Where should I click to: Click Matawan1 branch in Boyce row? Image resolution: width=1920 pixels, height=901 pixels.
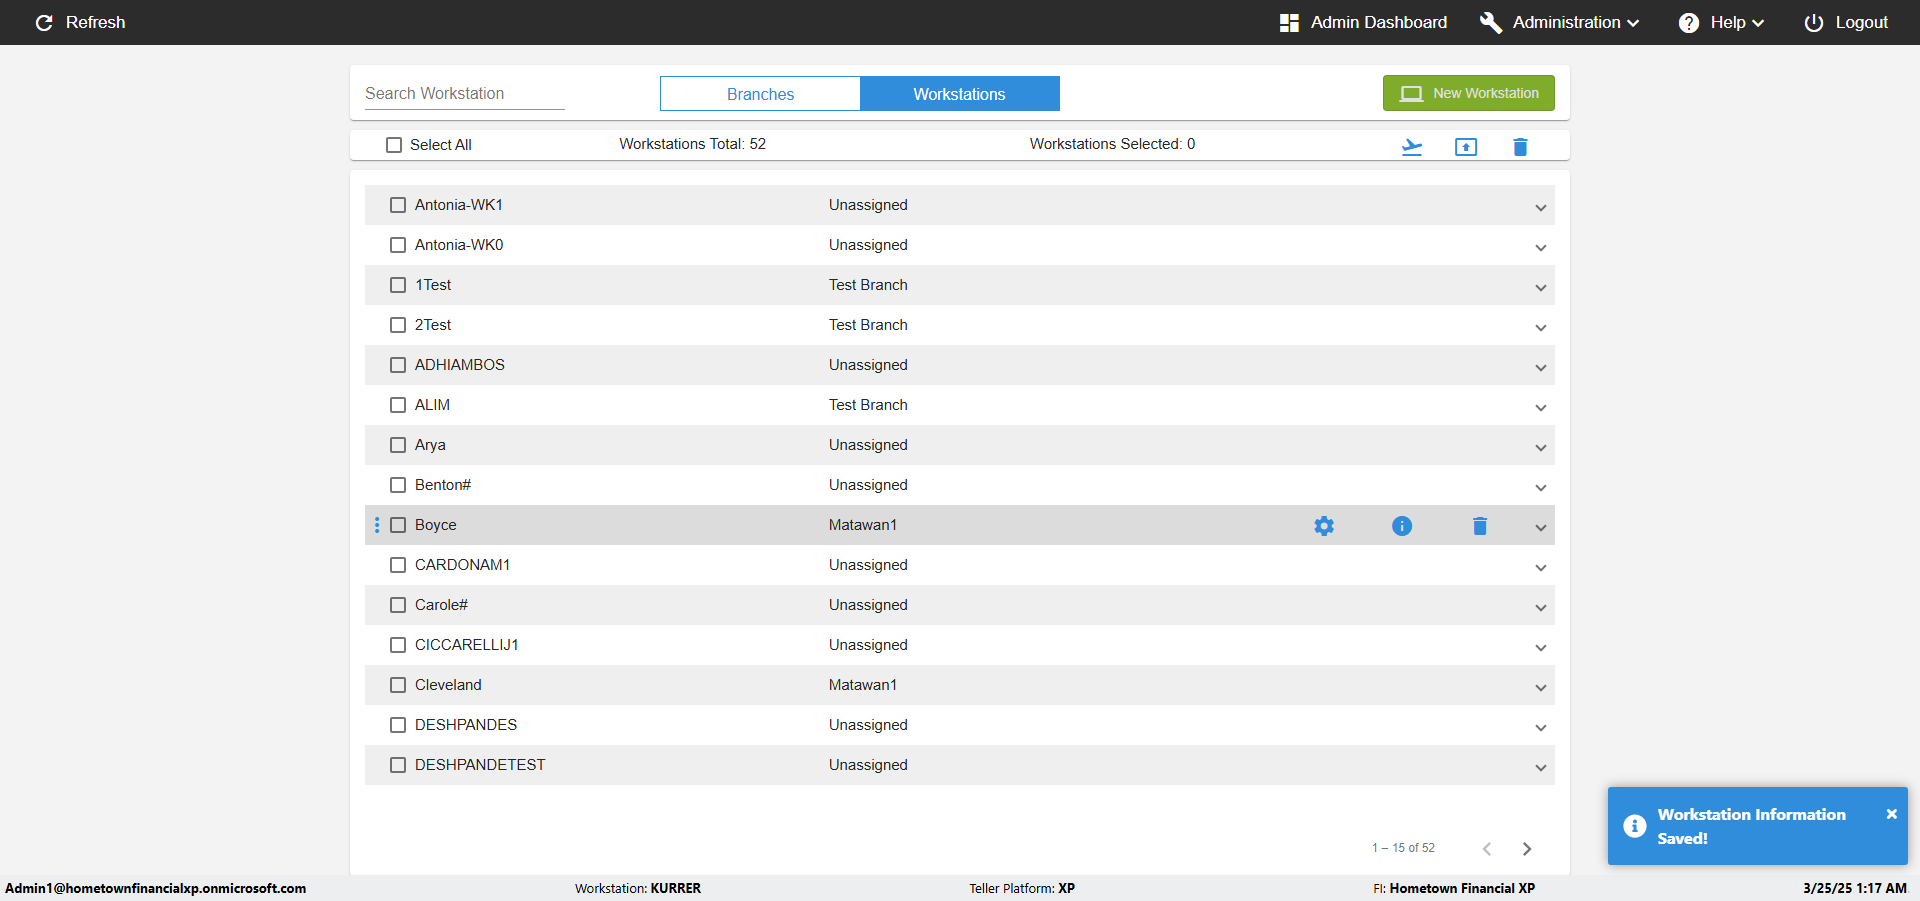(x=862, y=525)
